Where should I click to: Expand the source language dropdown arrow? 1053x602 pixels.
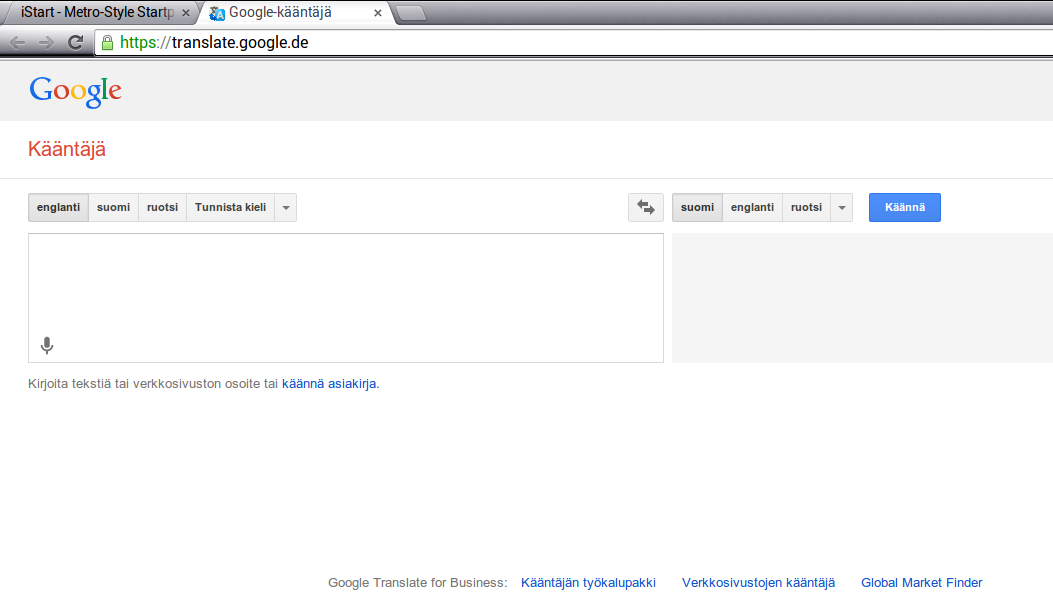tap(286, 208)
